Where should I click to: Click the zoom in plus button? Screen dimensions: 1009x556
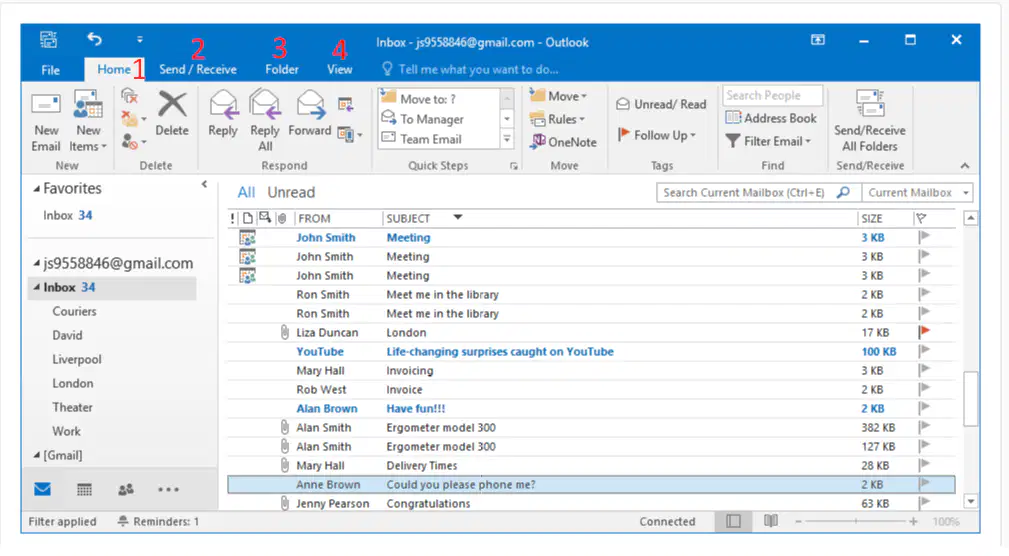point(913,521)
